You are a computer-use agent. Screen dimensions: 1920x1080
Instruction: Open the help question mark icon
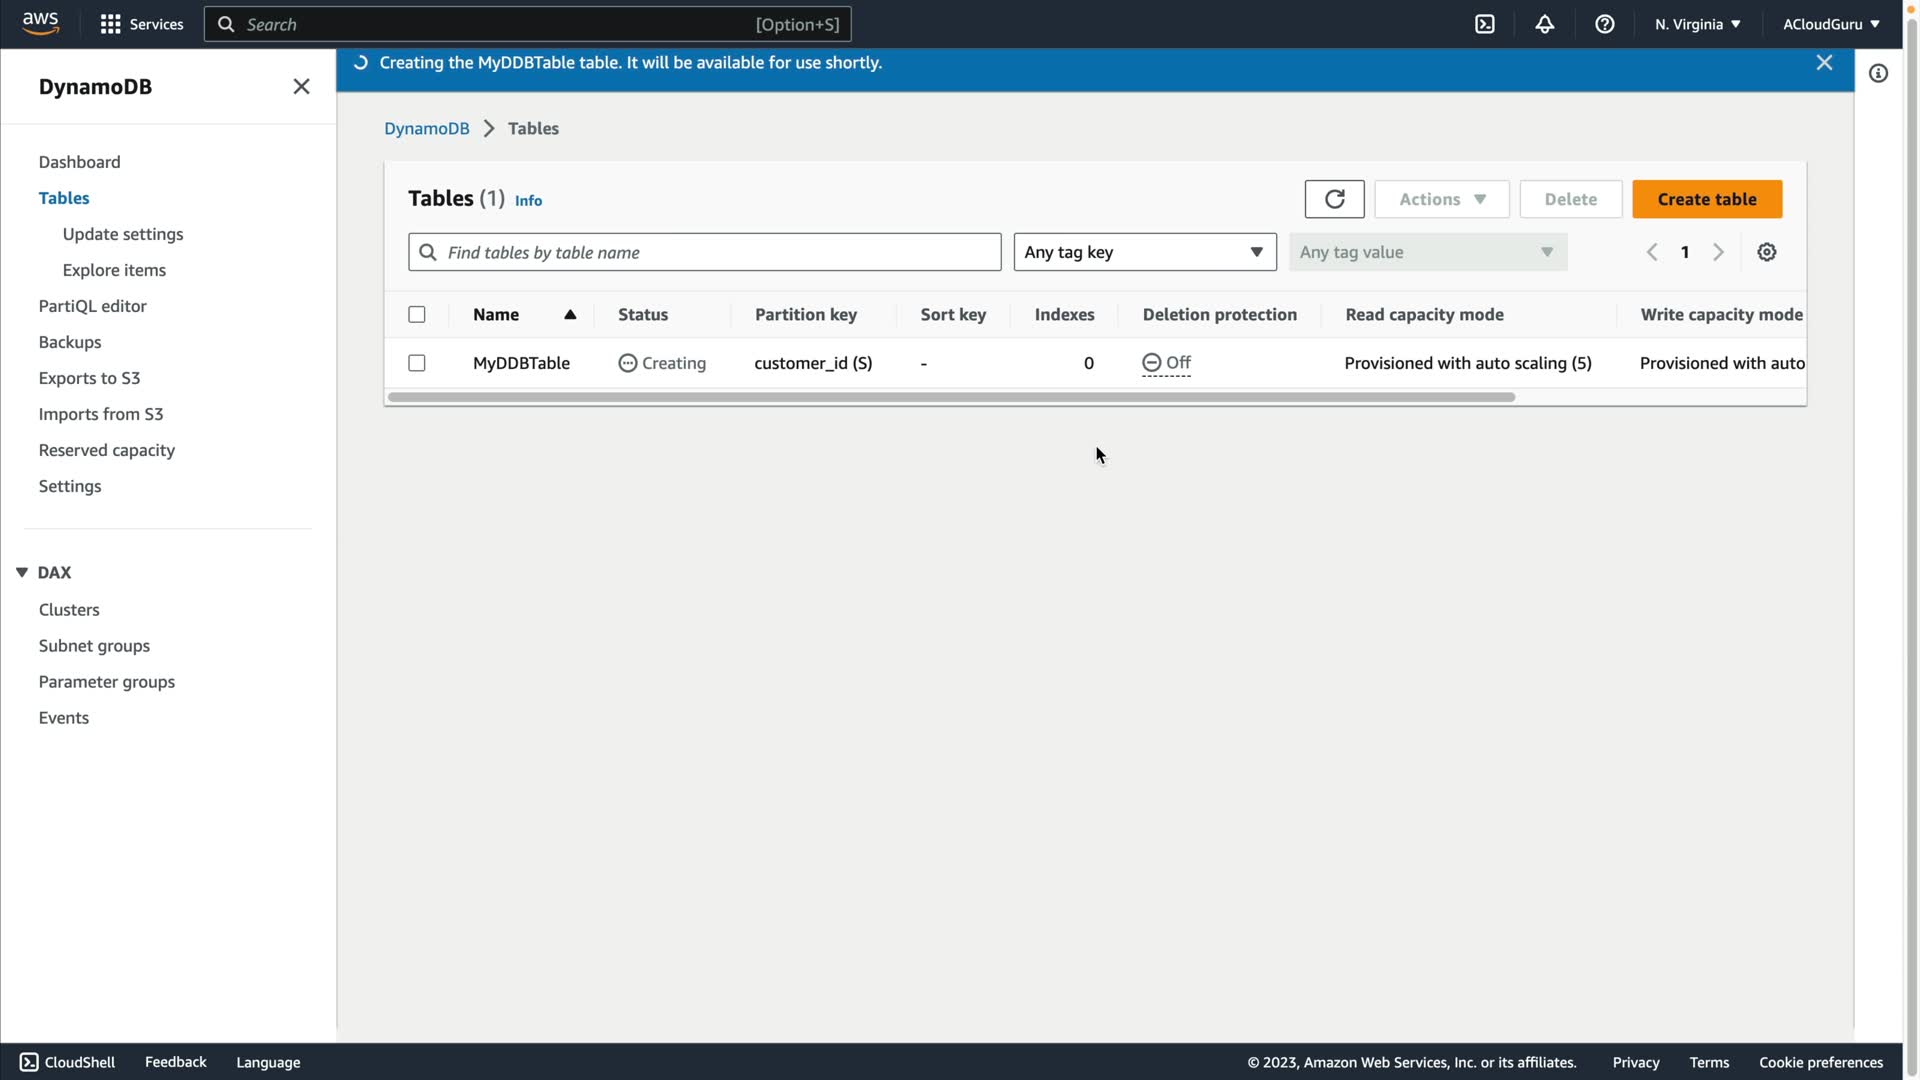point(1605,24)
